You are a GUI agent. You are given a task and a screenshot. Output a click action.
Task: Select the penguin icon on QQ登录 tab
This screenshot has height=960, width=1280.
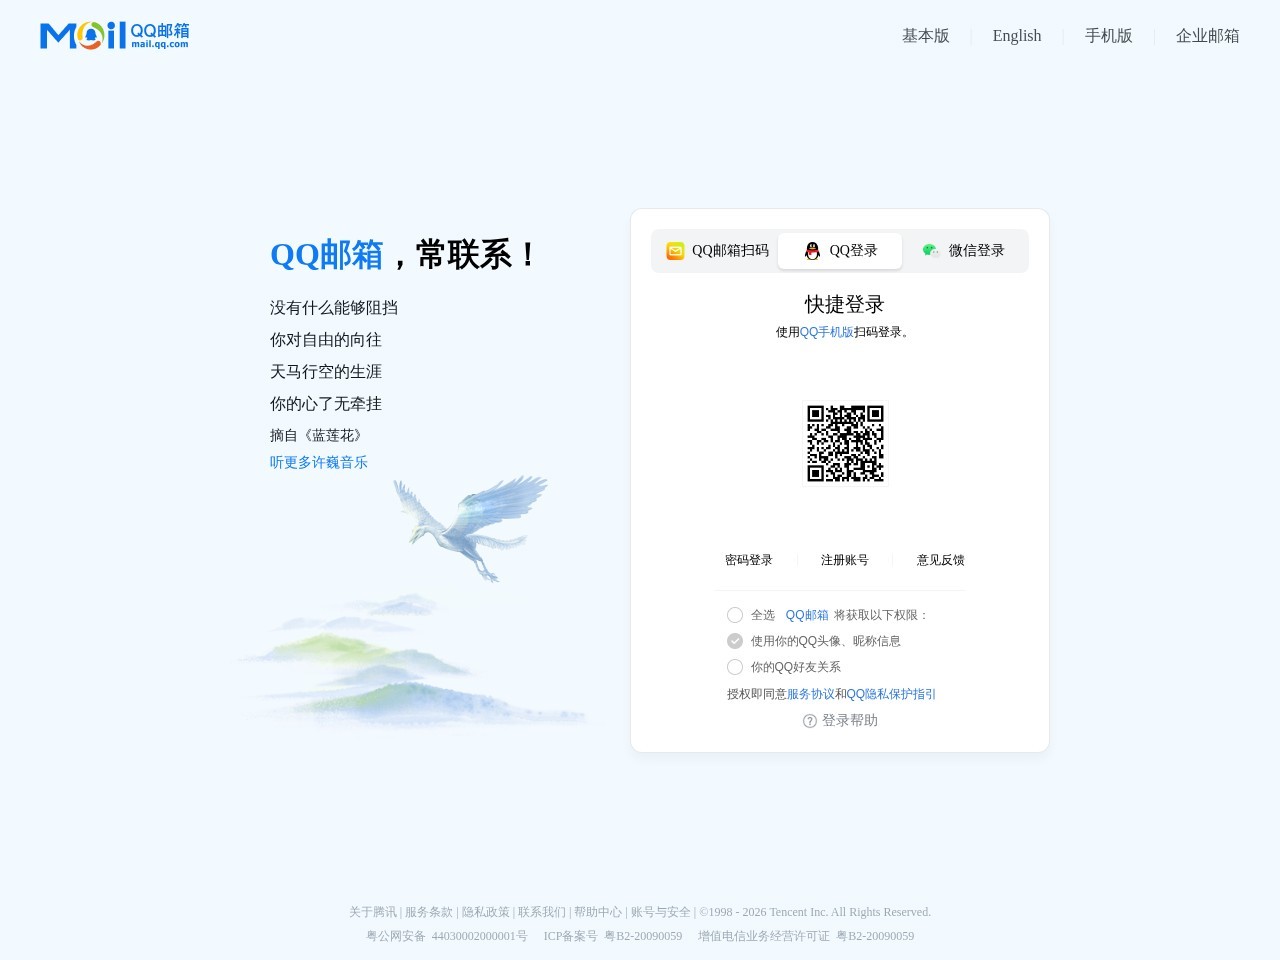click(810, 251)
